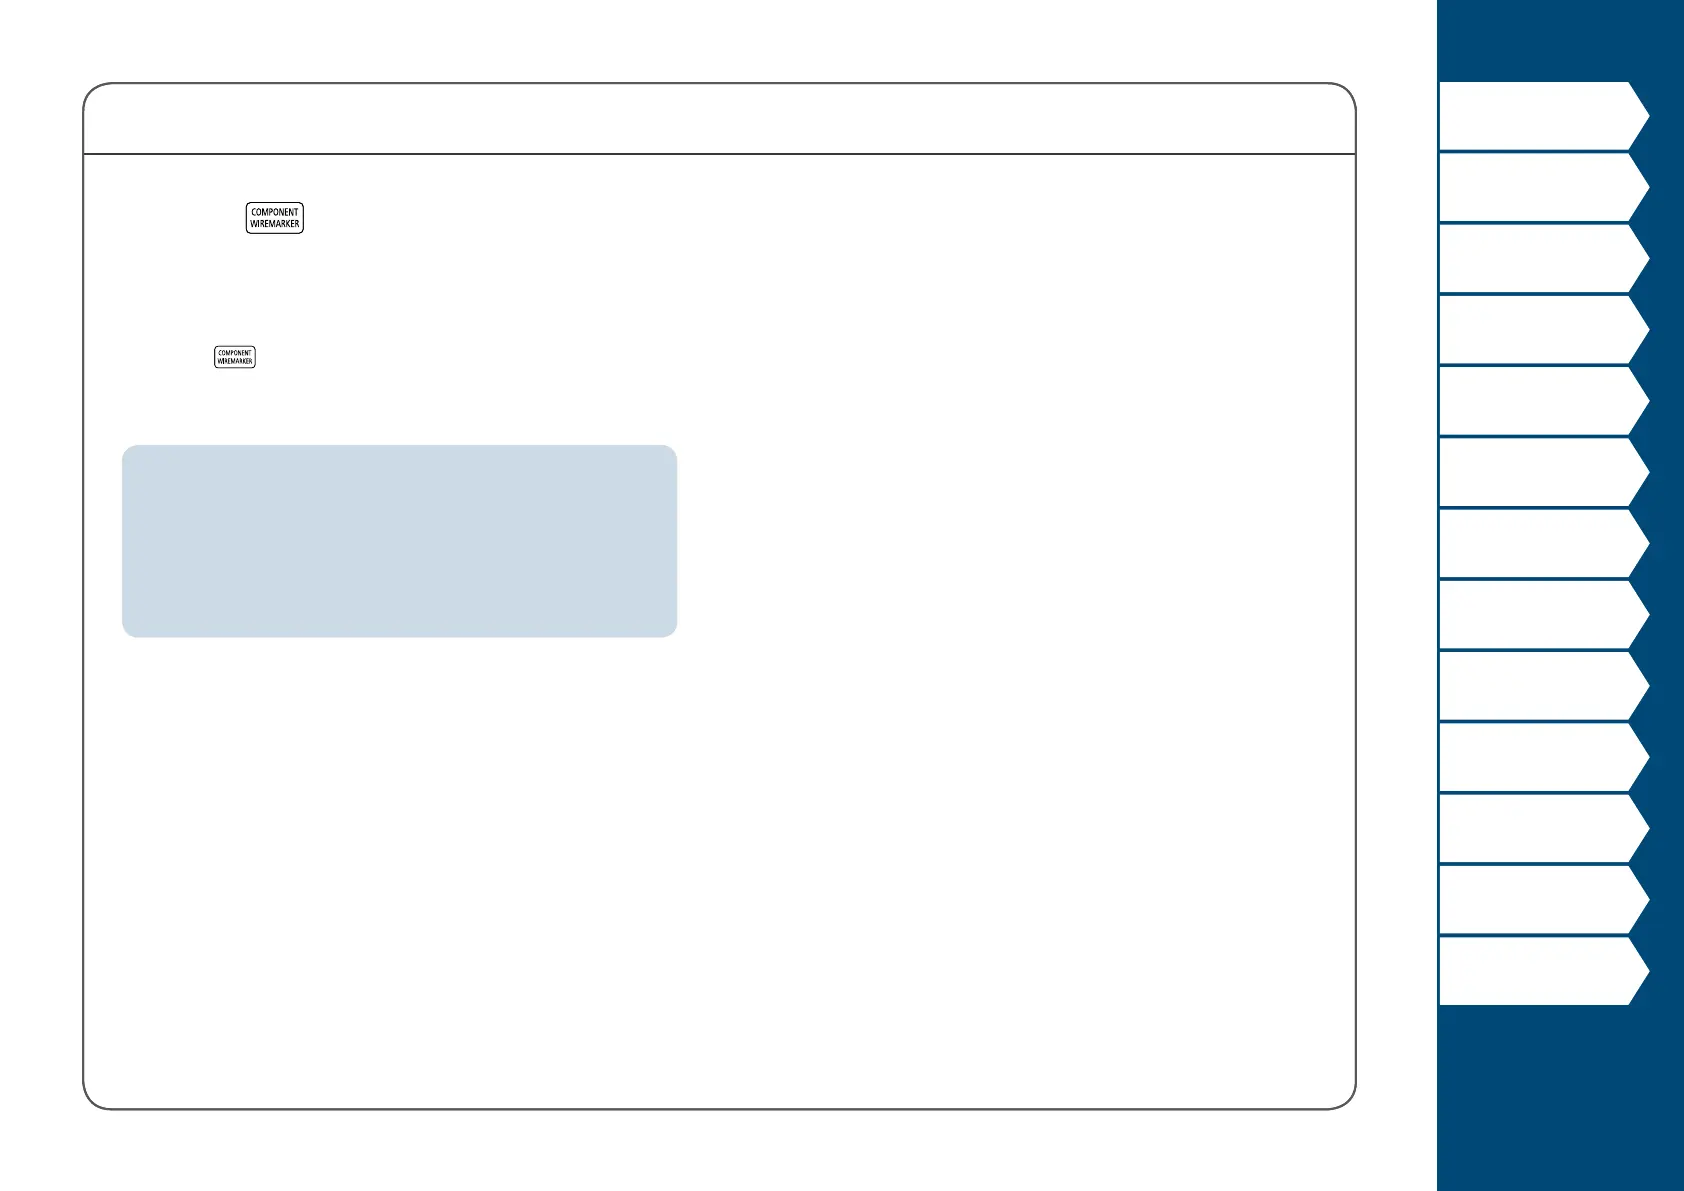
Task: Switch to the seventh arrow tab
Action: [x=1543, y=543]
